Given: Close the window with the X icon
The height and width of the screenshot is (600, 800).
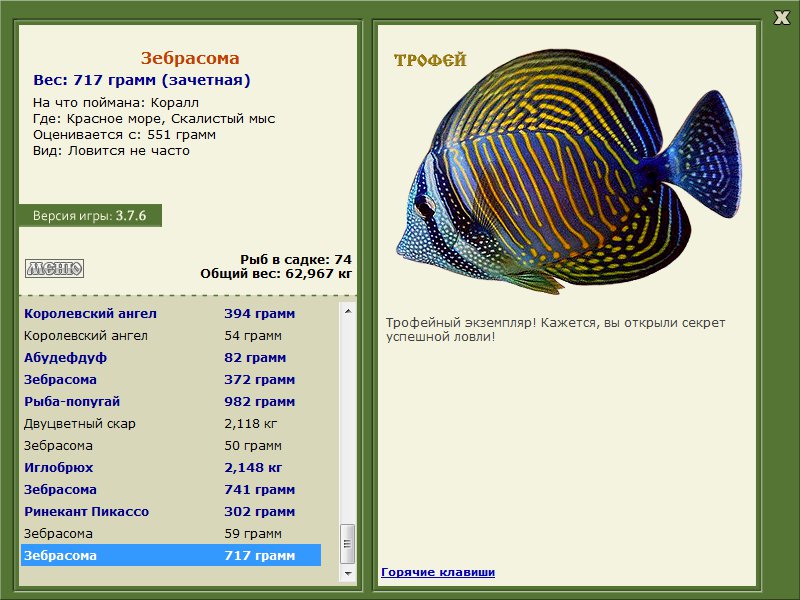Looking at the screenshot, I should (x=781, y=18).
